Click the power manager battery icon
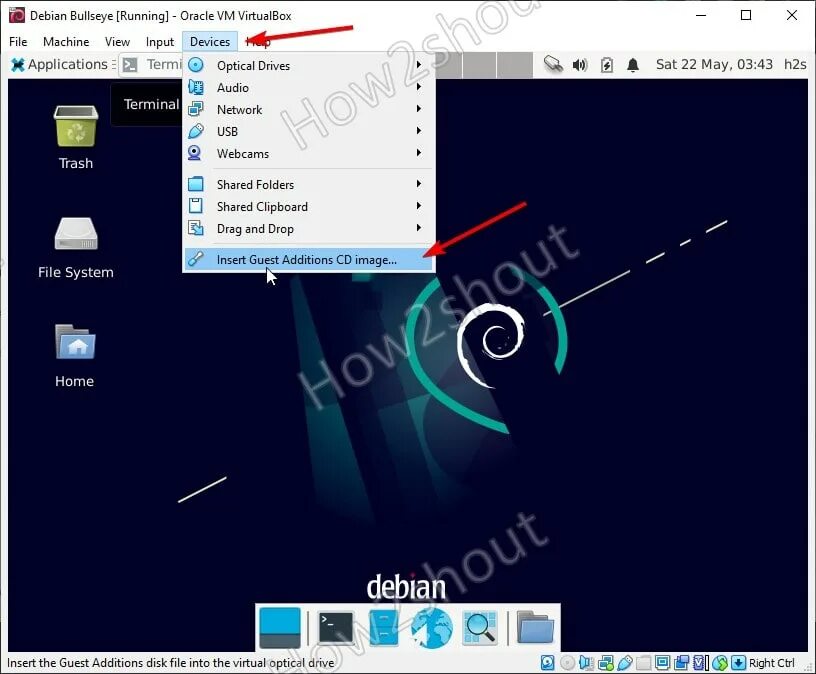The height and width of the screenshot is (674, 816). click(606, 65)
